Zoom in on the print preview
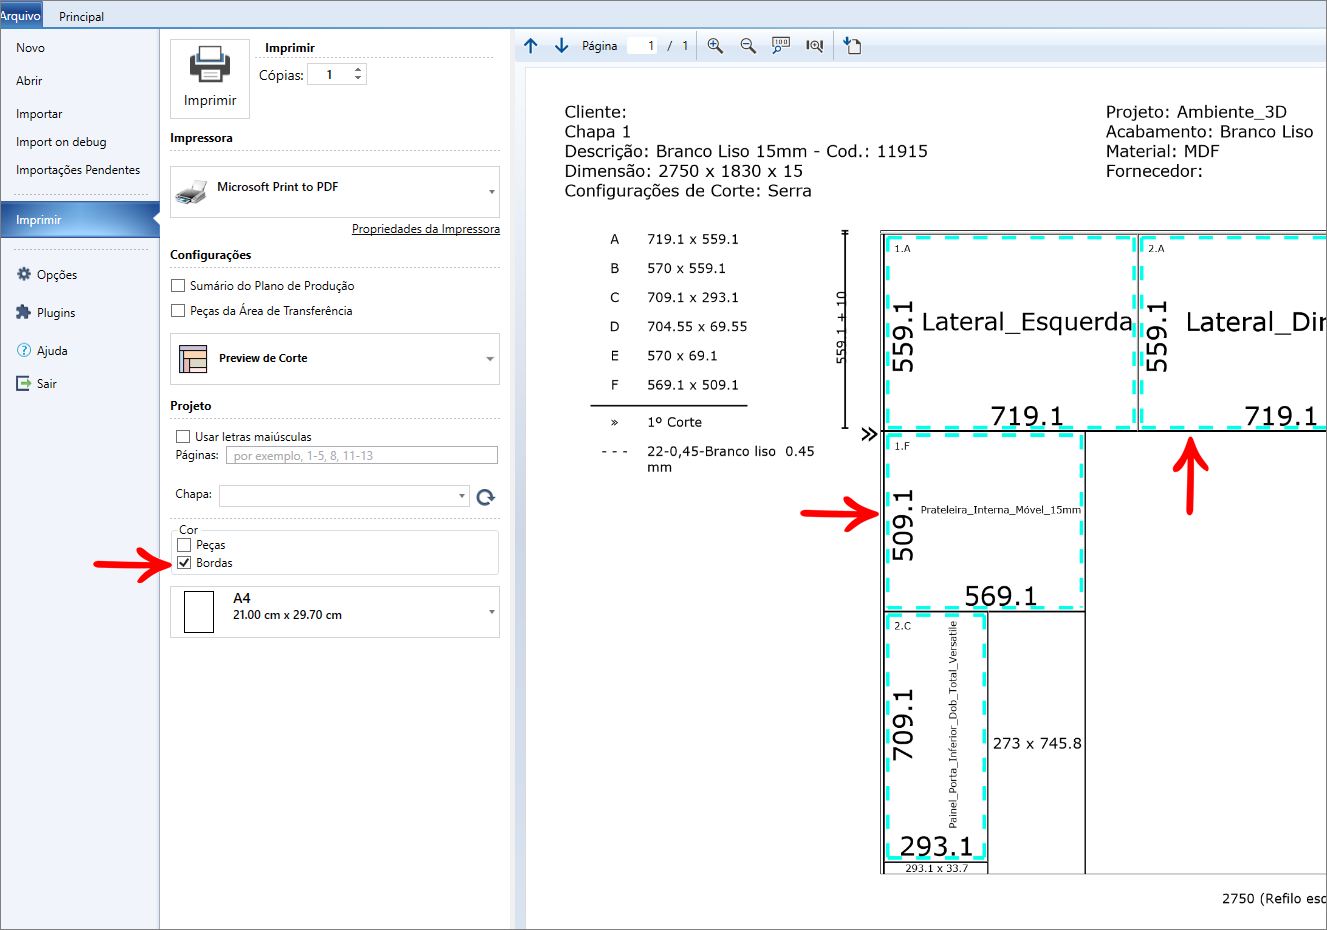Viewport: 1327px width, 930px height. (x=715, y=46)
